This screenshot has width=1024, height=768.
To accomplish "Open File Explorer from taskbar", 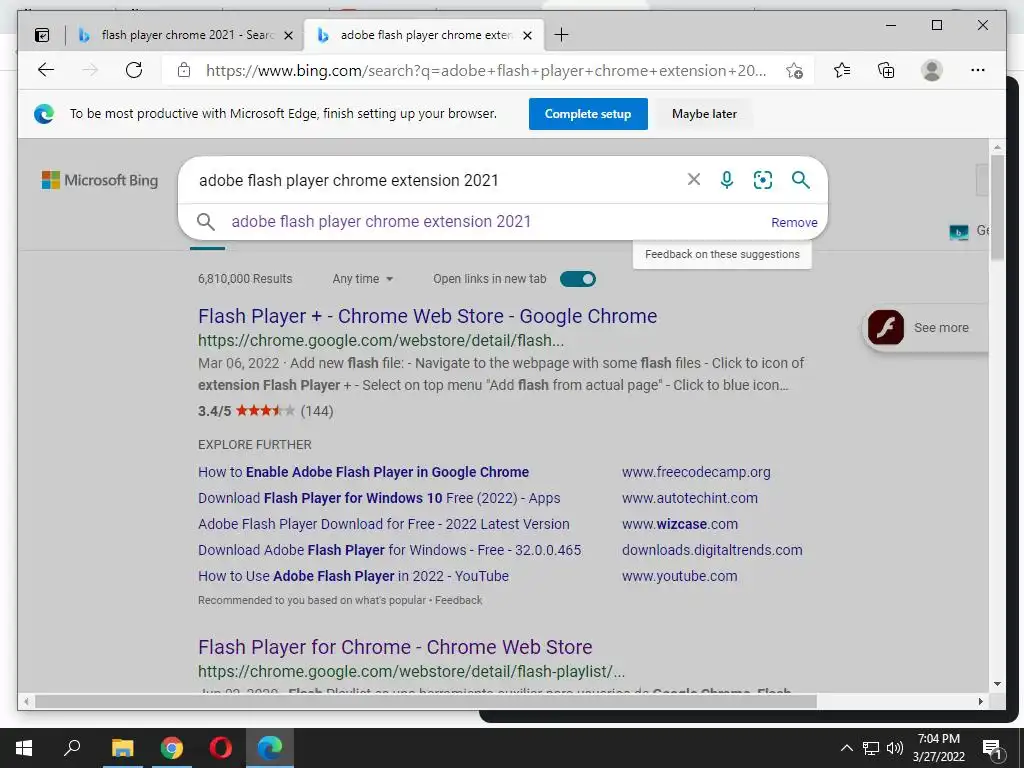I will click(123, 748).
